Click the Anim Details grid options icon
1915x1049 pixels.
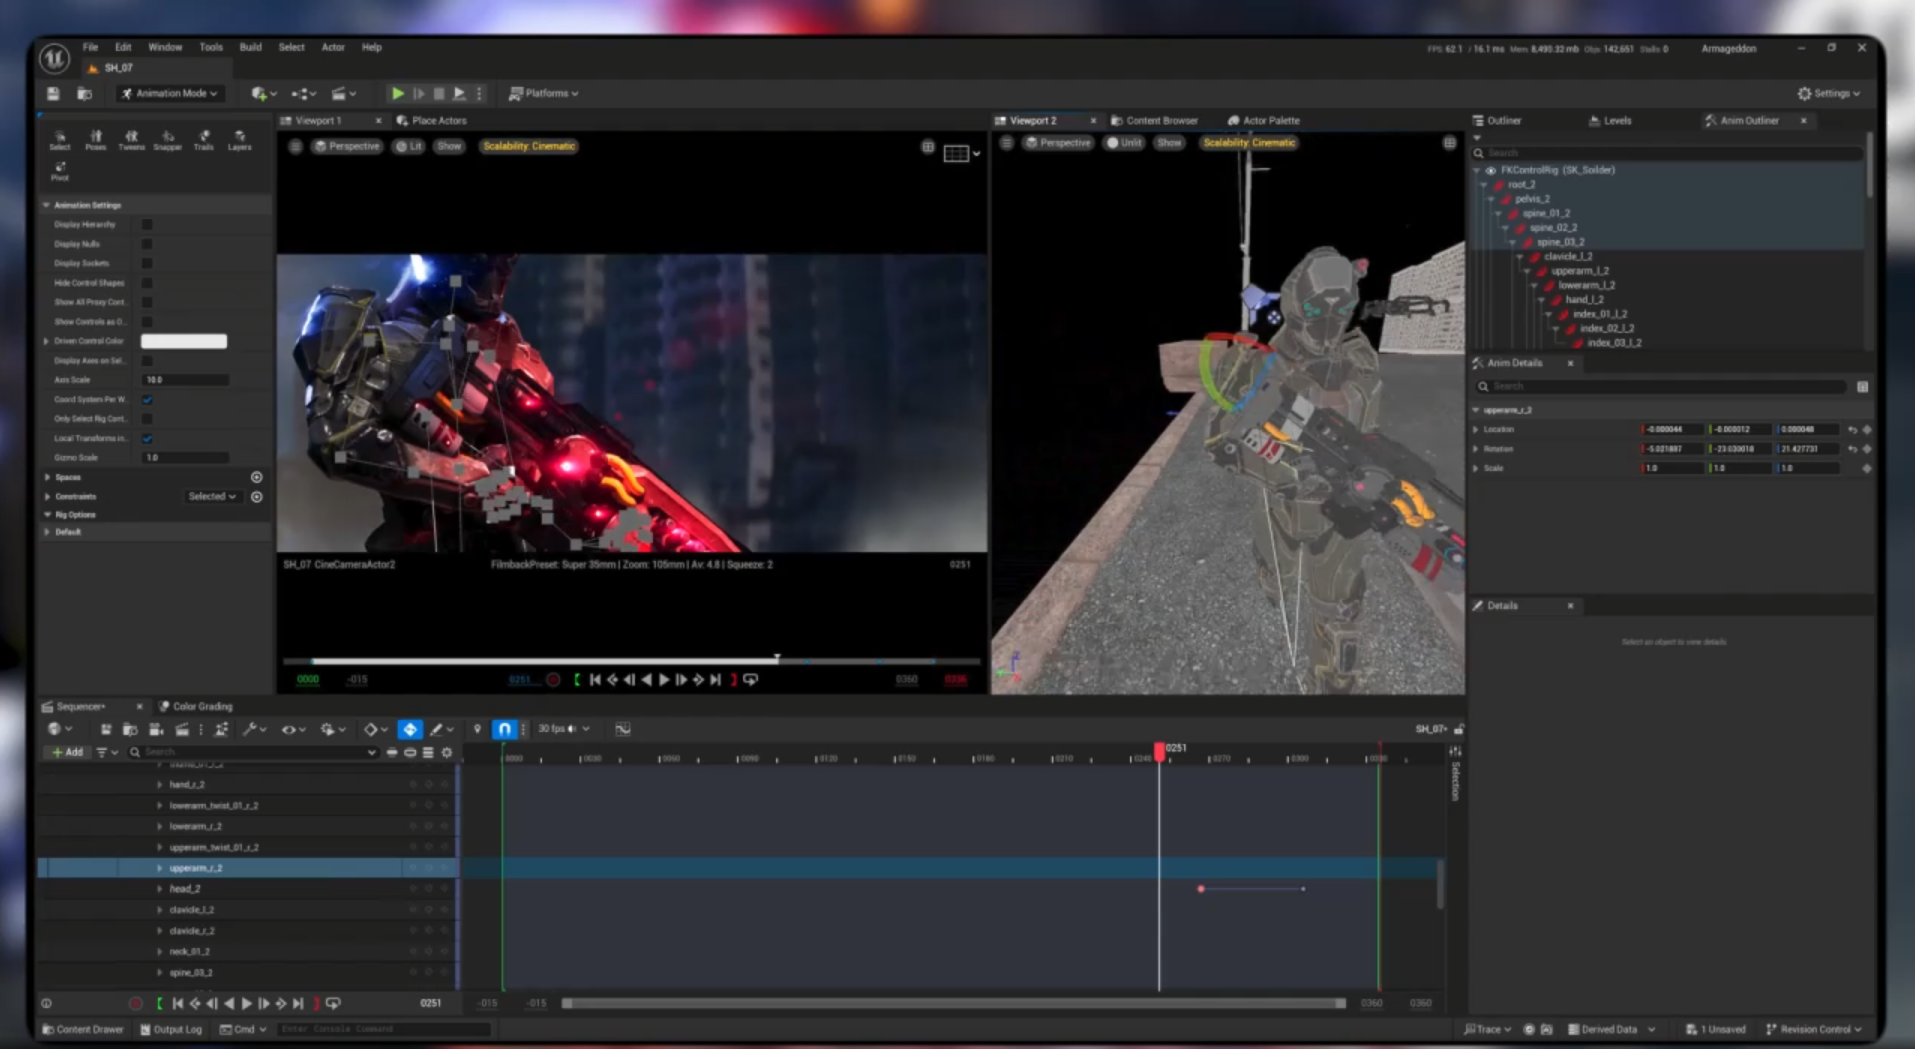click(1862, 386)
